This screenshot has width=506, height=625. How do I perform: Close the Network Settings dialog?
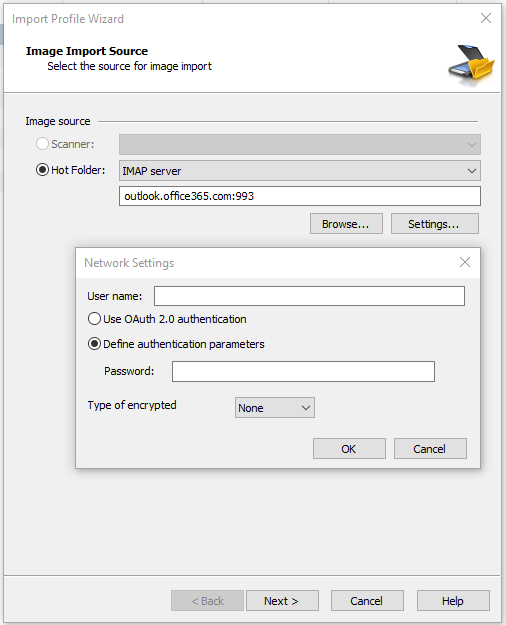pos(465,262)
